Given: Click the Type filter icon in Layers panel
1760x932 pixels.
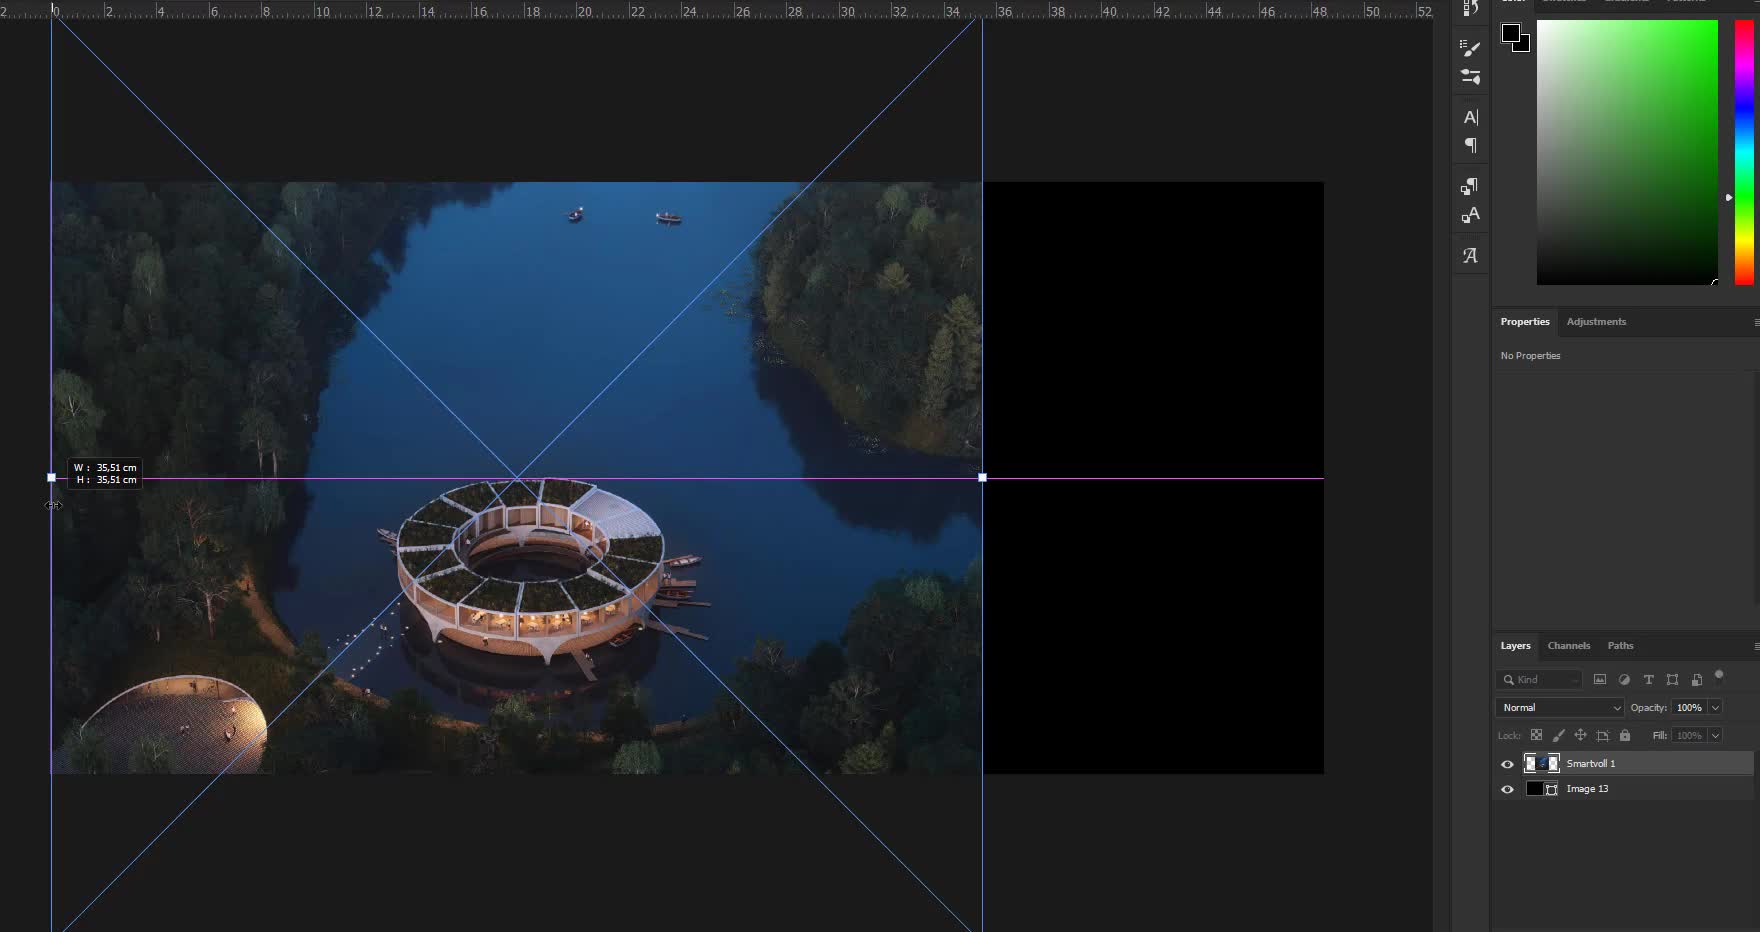Looking at the screenshot, I should coord(1649,679).
